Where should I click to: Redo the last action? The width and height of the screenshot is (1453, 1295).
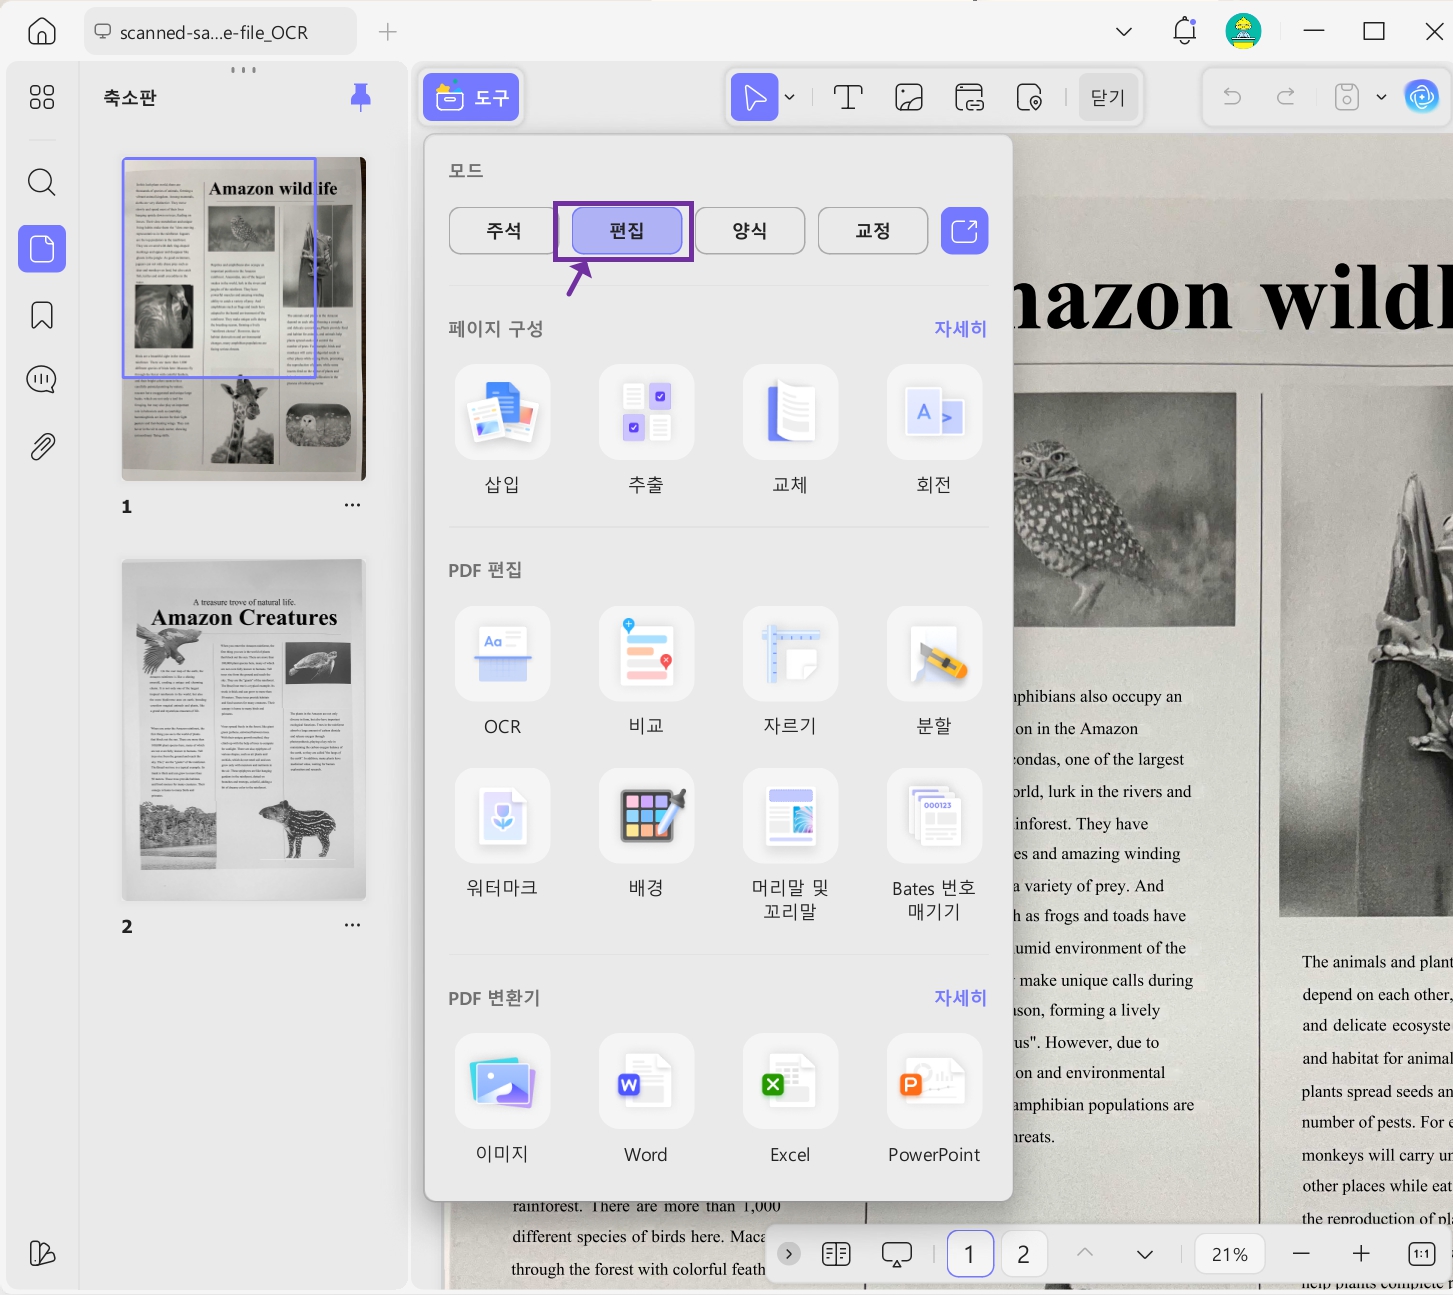tap(1286, 97)
